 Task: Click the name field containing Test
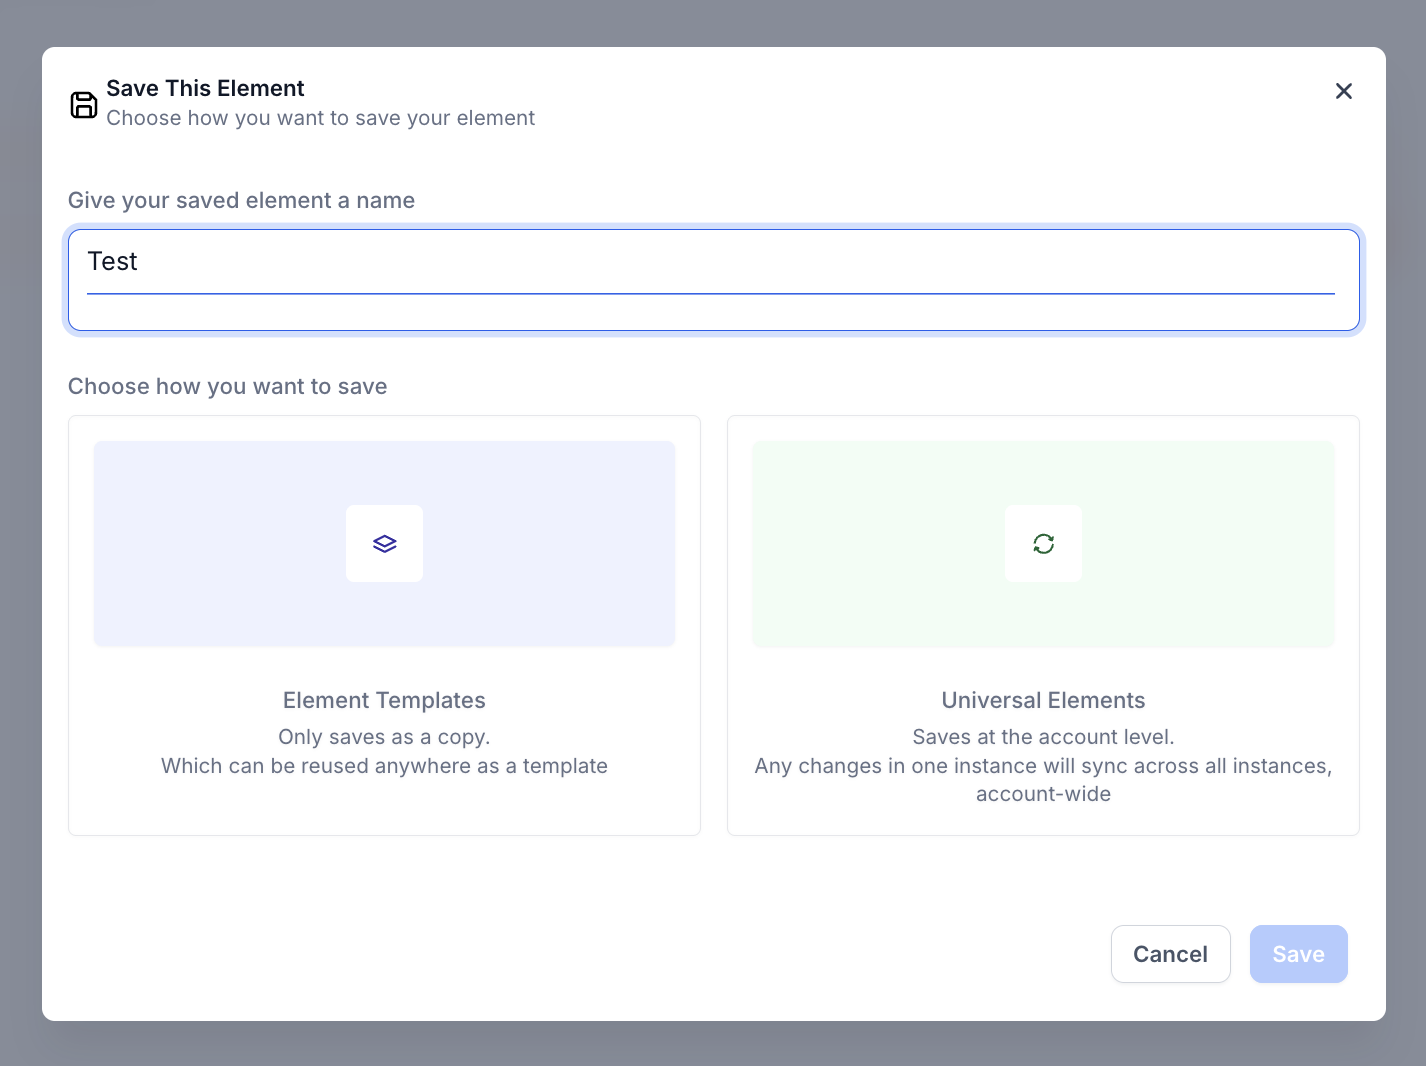click(x=710, y=262)
